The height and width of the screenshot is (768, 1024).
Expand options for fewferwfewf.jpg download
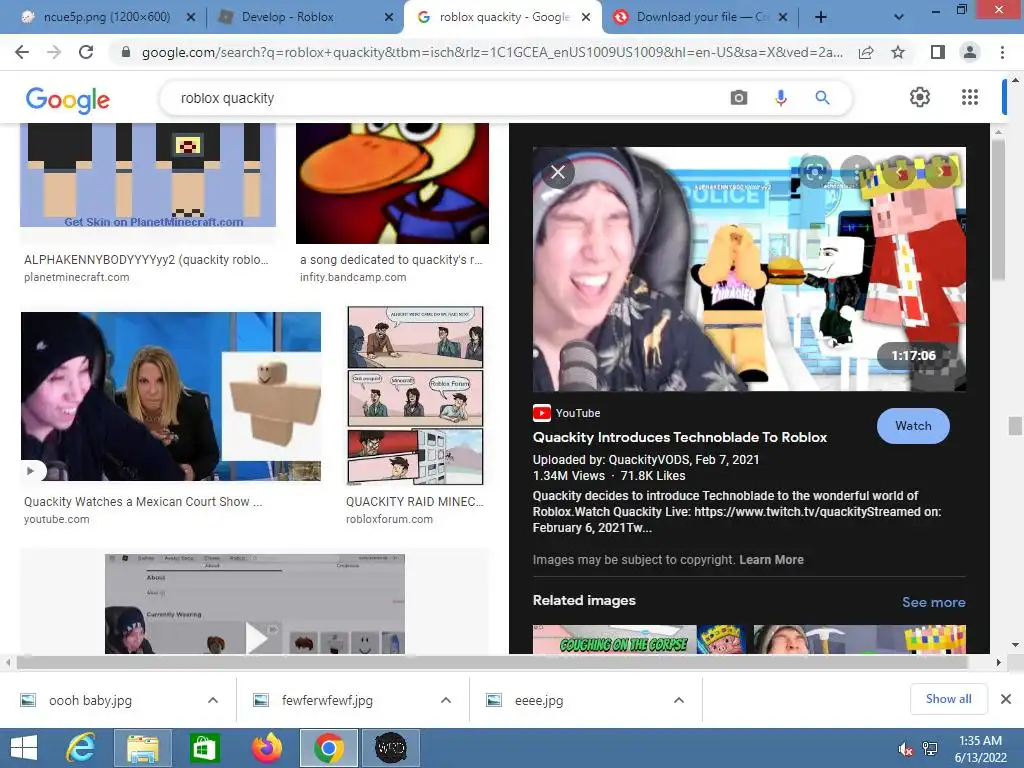[x=446, y=700]
